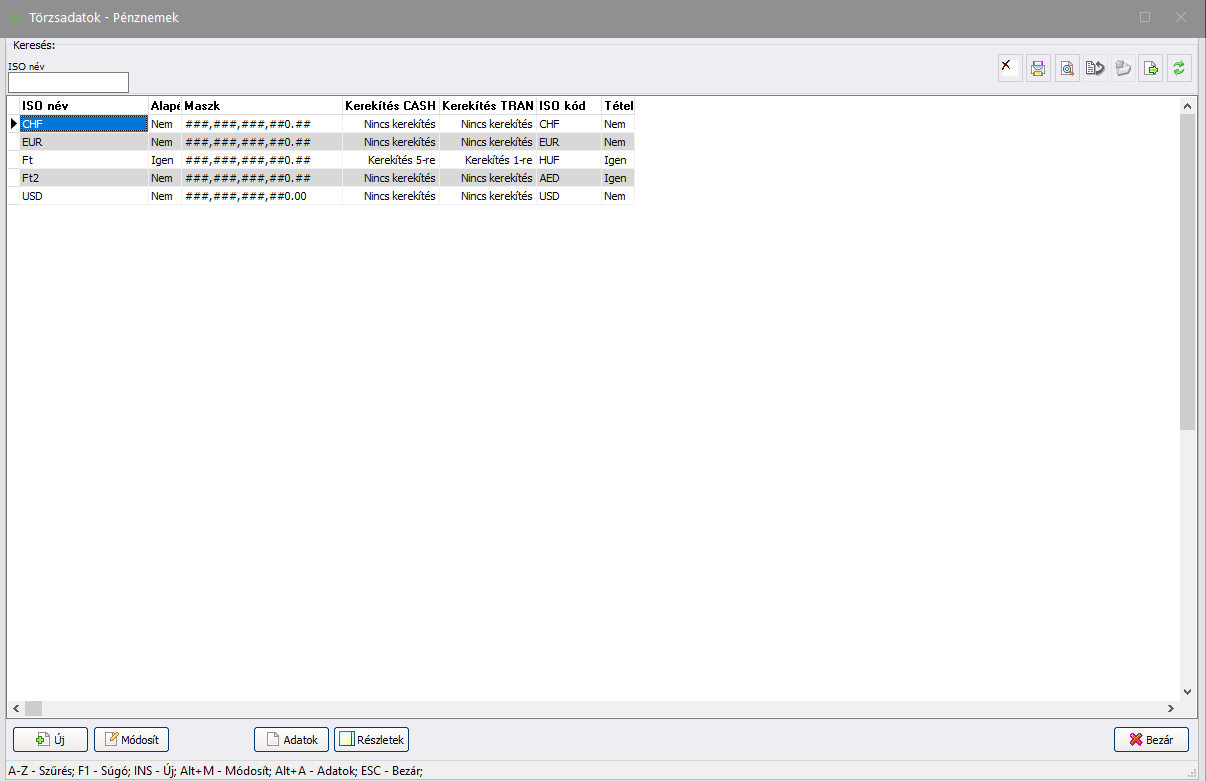Click the ISO név search field
Screen dimensions: 1206x781
point(68,82)
